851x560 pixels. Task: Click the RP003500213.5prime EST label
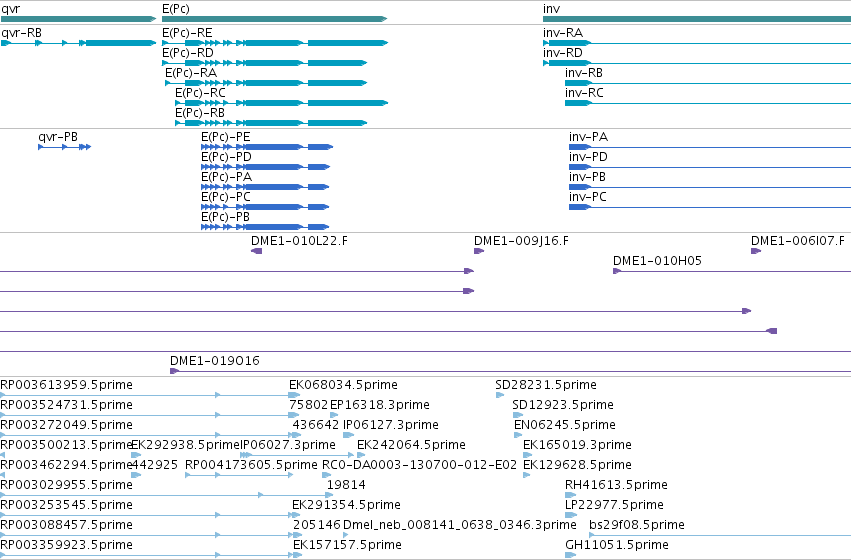point(66,445)
